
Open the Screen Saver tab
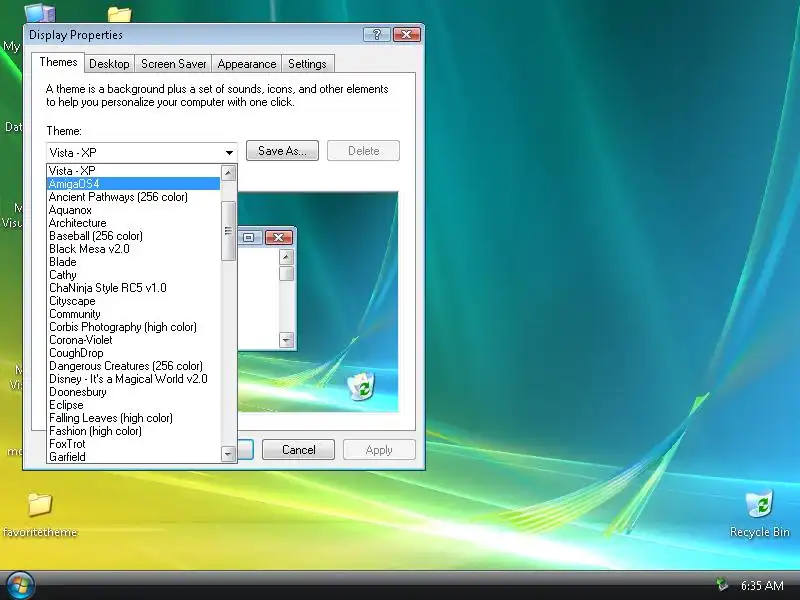(173, 64)
